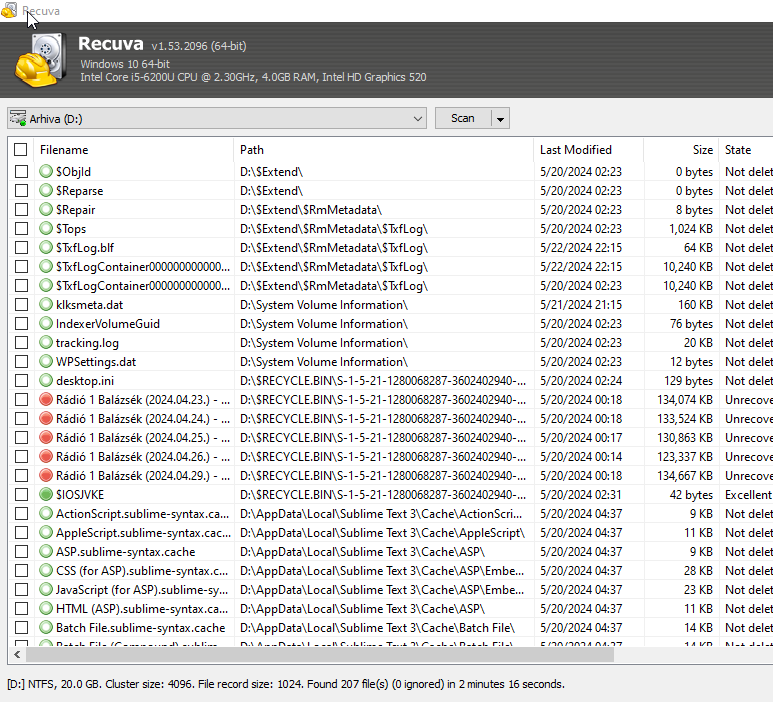Viewport: 773px width, 702px height.
Task: Sort by the Filename column header
Action: [x=134, y=149]
